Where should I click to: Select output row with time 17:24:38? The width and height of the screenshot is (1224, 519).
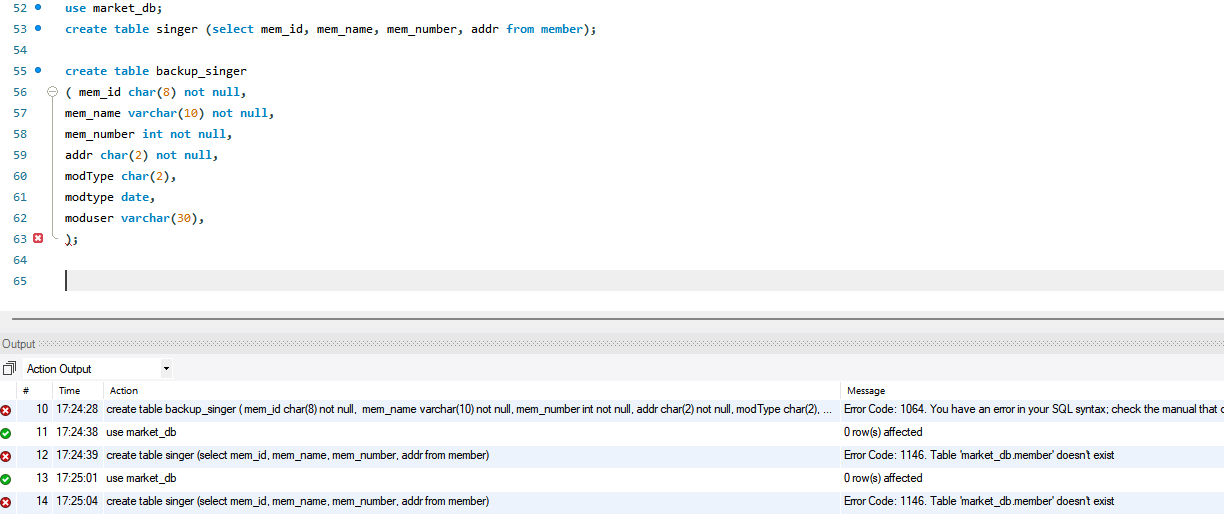point(78,432)
